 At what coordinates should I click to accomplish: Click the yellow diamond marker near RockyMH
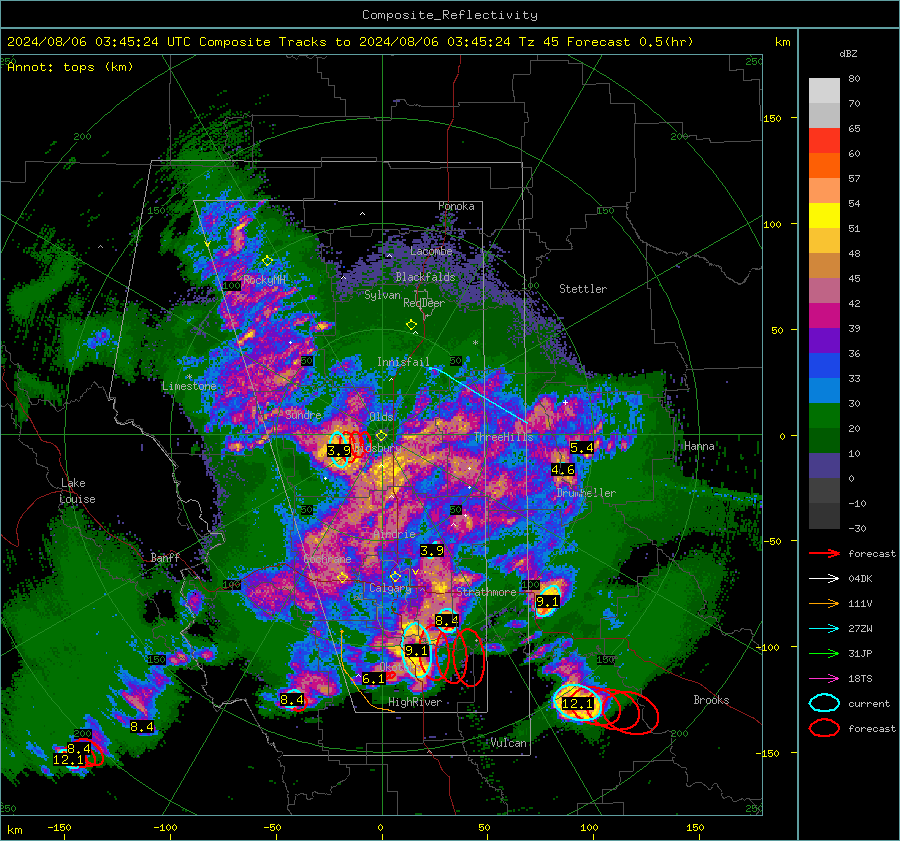[x=267, y=261]
